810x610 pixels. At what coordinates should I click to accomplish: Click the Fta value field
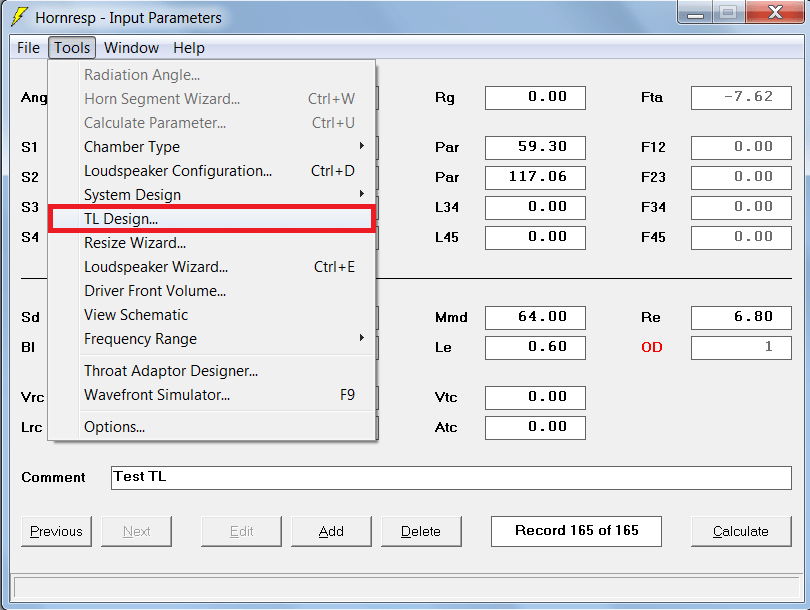tap(741, 98)
